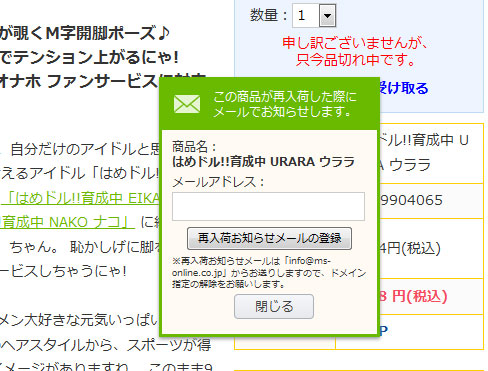Focus the メールアドレス input field
The height and width of the screenshot is (371, 488).
(268, 206)
